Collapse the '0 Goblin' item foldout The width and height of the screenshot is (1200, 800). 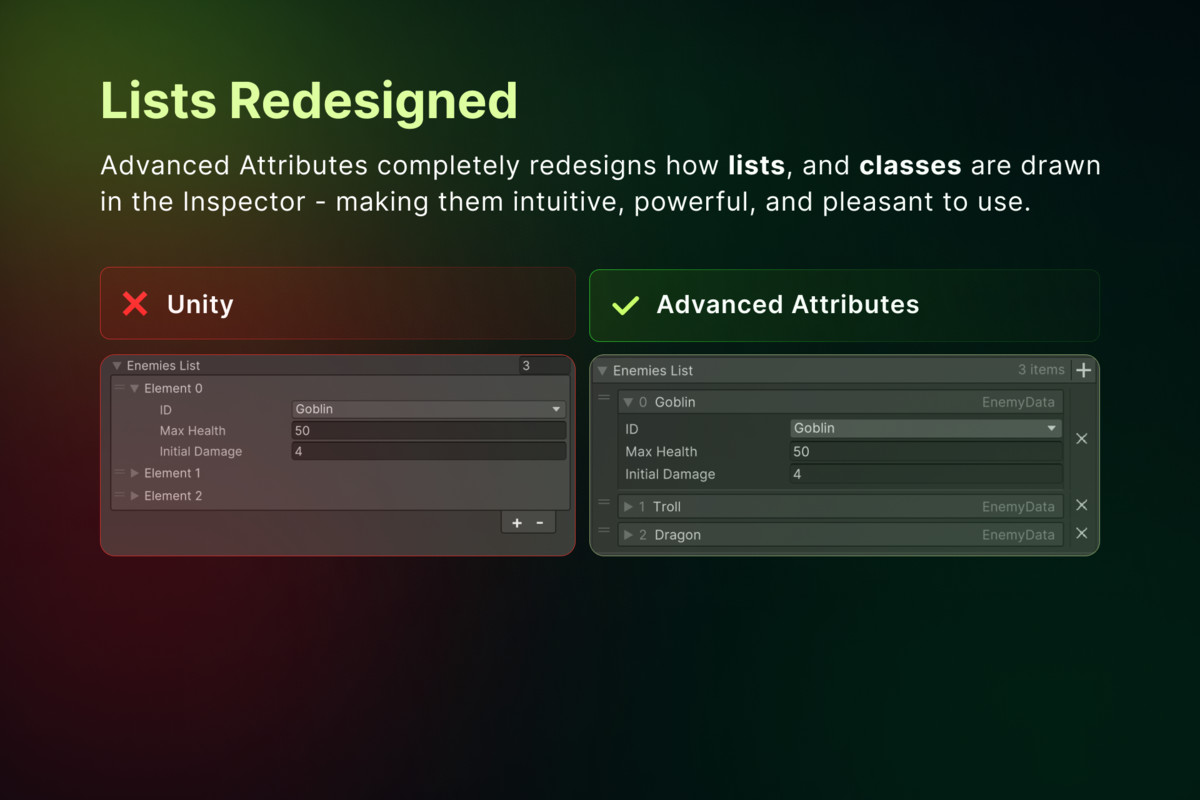coord(628,402)
